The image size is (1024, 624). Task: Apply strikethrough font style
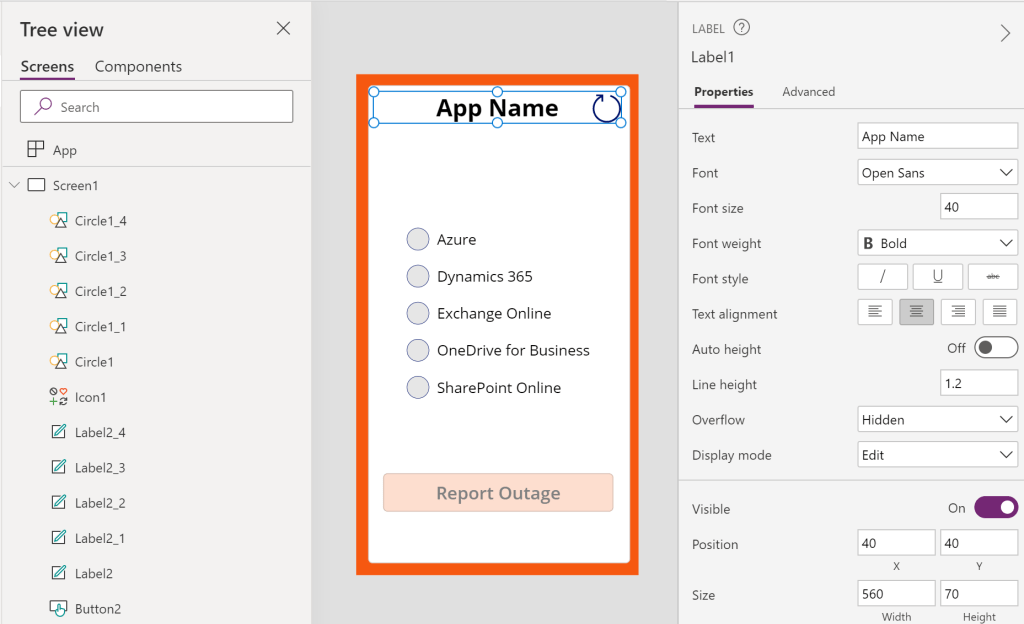[x=993, y=277]
